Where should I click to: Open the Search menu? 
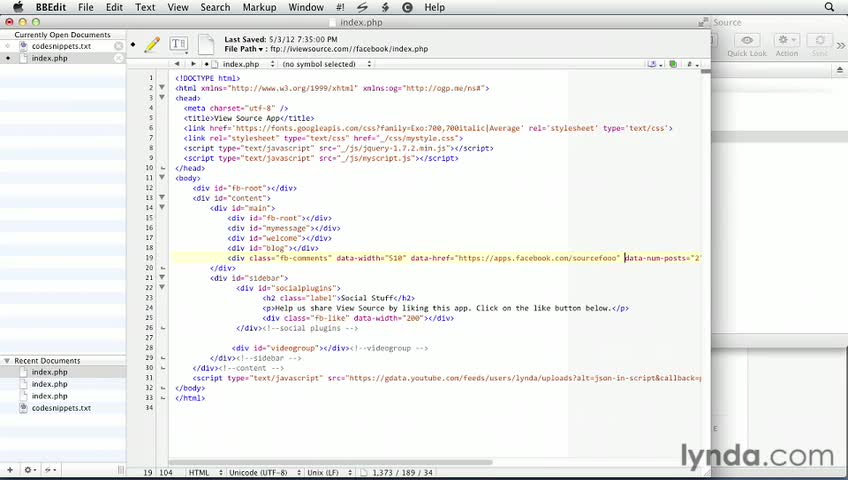click(215, 7)
